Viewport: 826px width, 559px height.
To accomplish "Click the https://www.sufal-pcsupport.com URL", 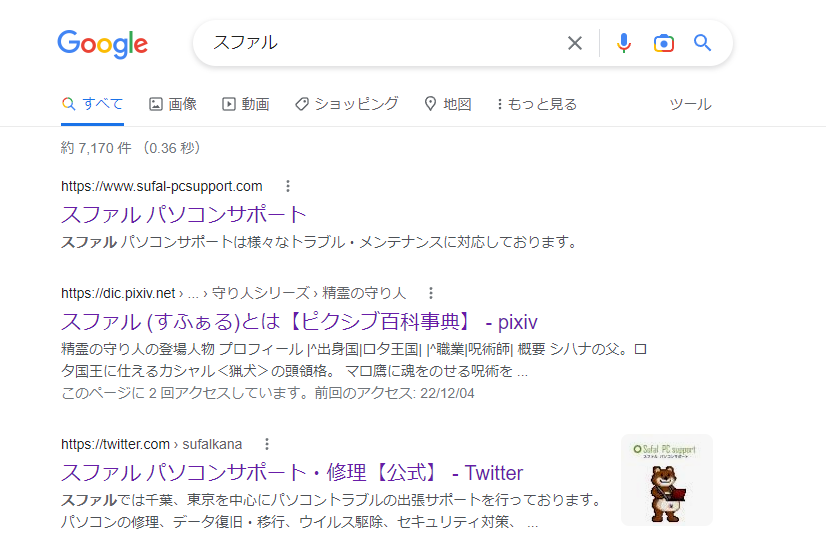I will [x=162, y=186].
